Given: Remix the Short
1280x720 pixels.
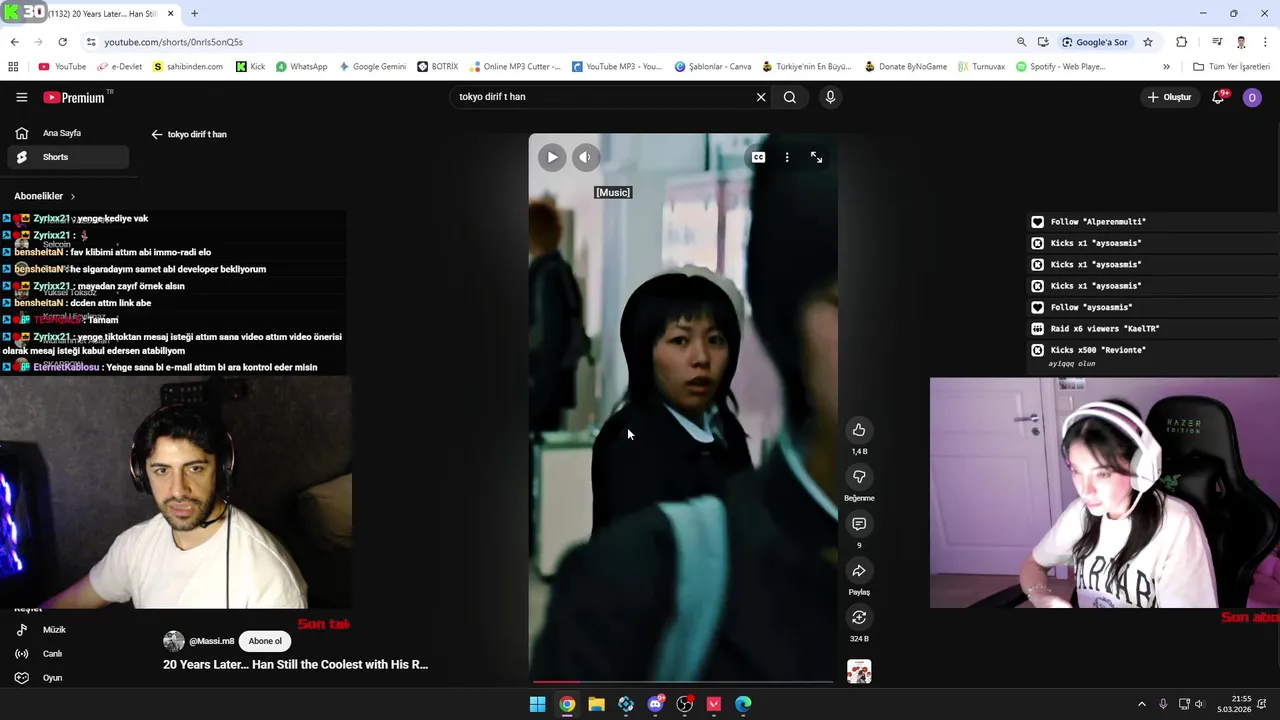Looking at the screenshot, I should pyautogui.click(x=859, y=618).
